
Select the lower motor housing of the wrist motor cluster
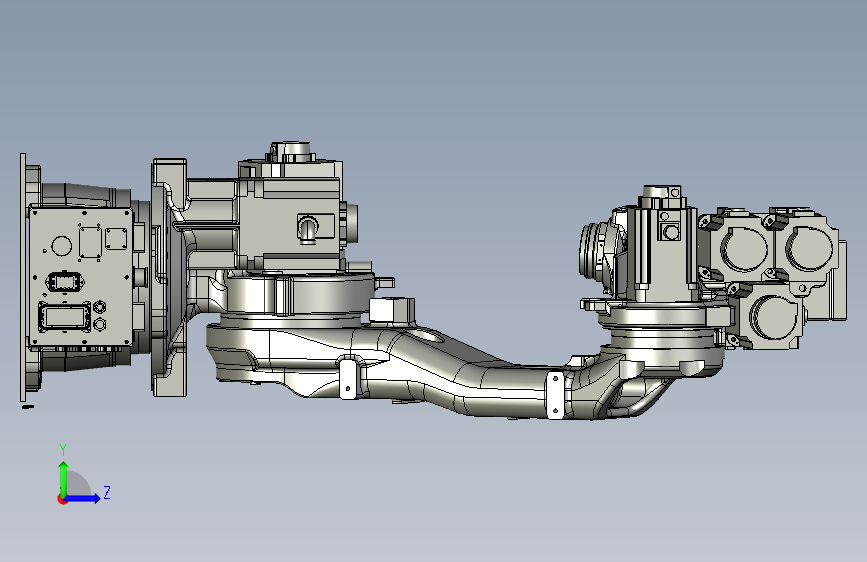pos(769,317)
